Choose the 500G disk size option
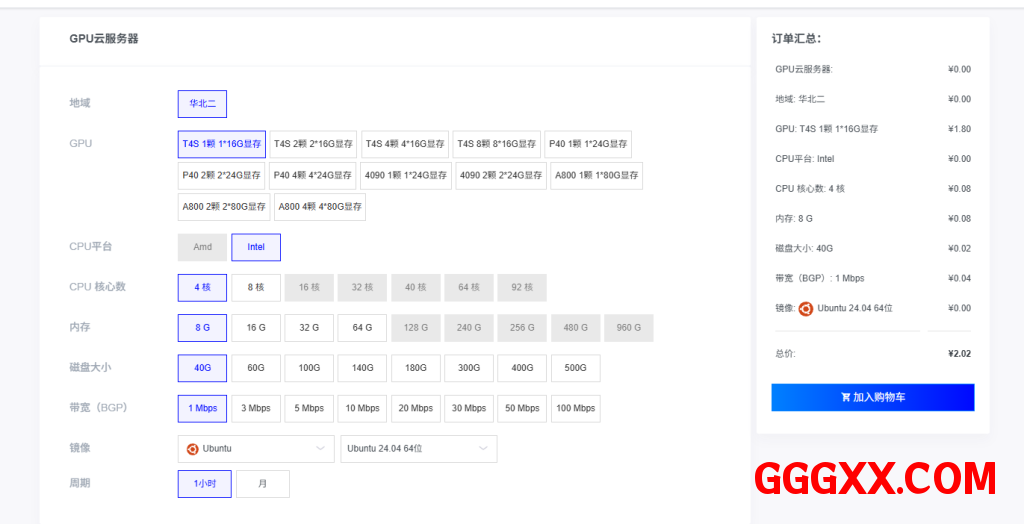Viewport: 1024px width, 524px height. tap(575, 368)
